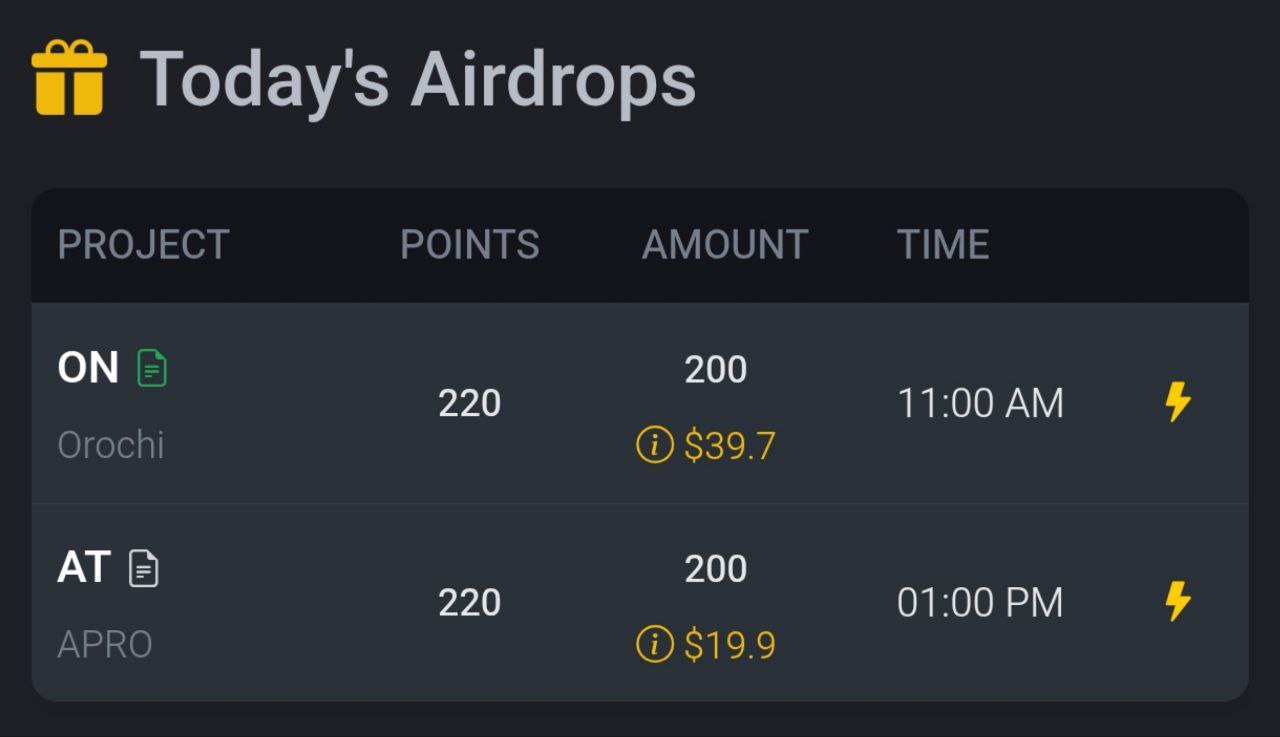
Task: Click the lightning bolt in the Orochi row
Action: [1178, 402]
